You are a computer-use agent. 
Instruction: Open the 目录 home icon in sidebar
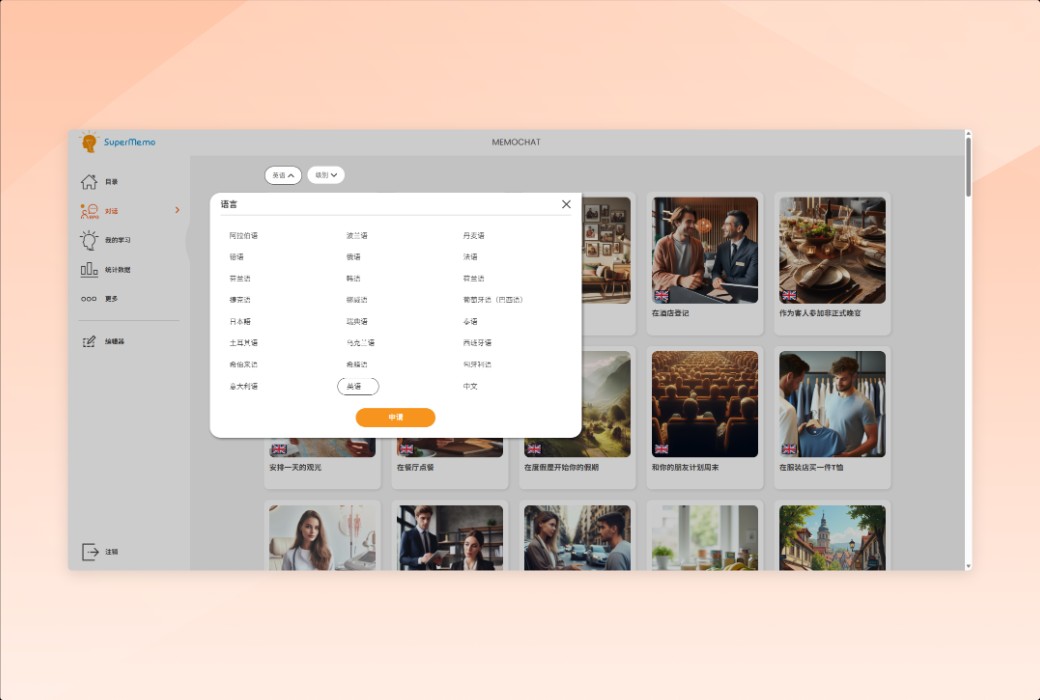pyautogui.click(x=89, y=182)
